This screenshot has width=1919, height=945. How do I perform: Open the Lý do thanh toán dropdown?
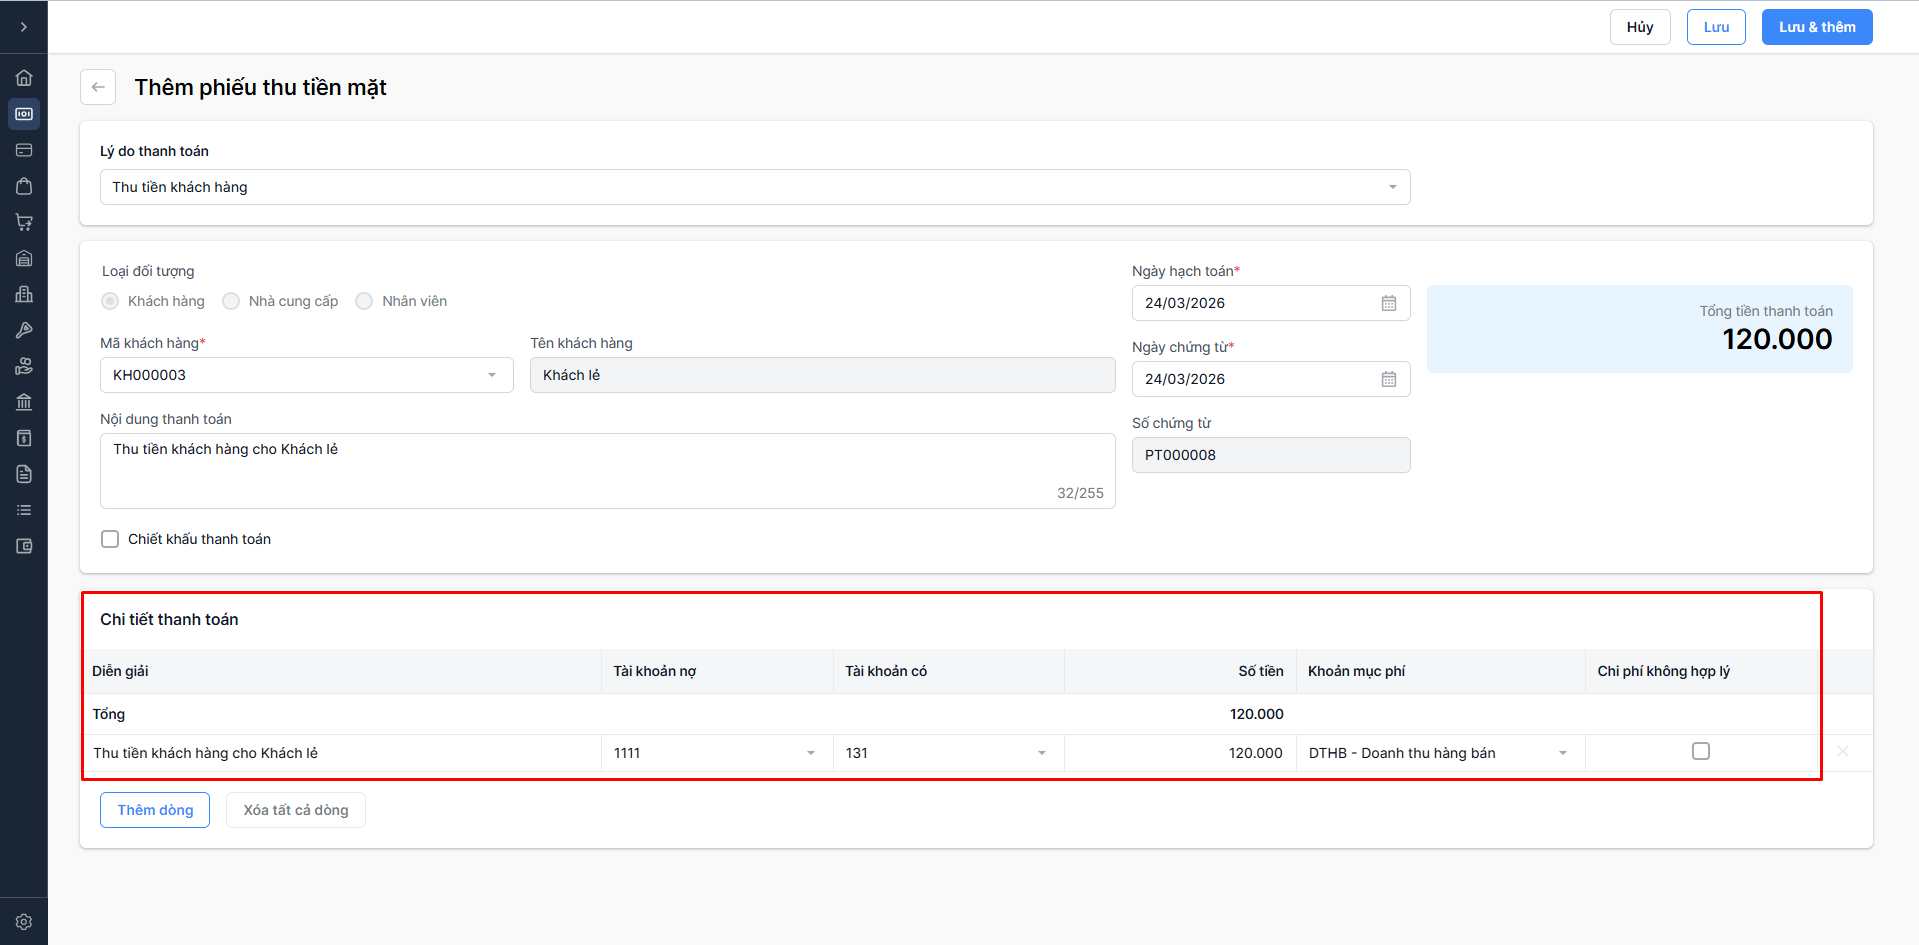[x=755, y=187]
